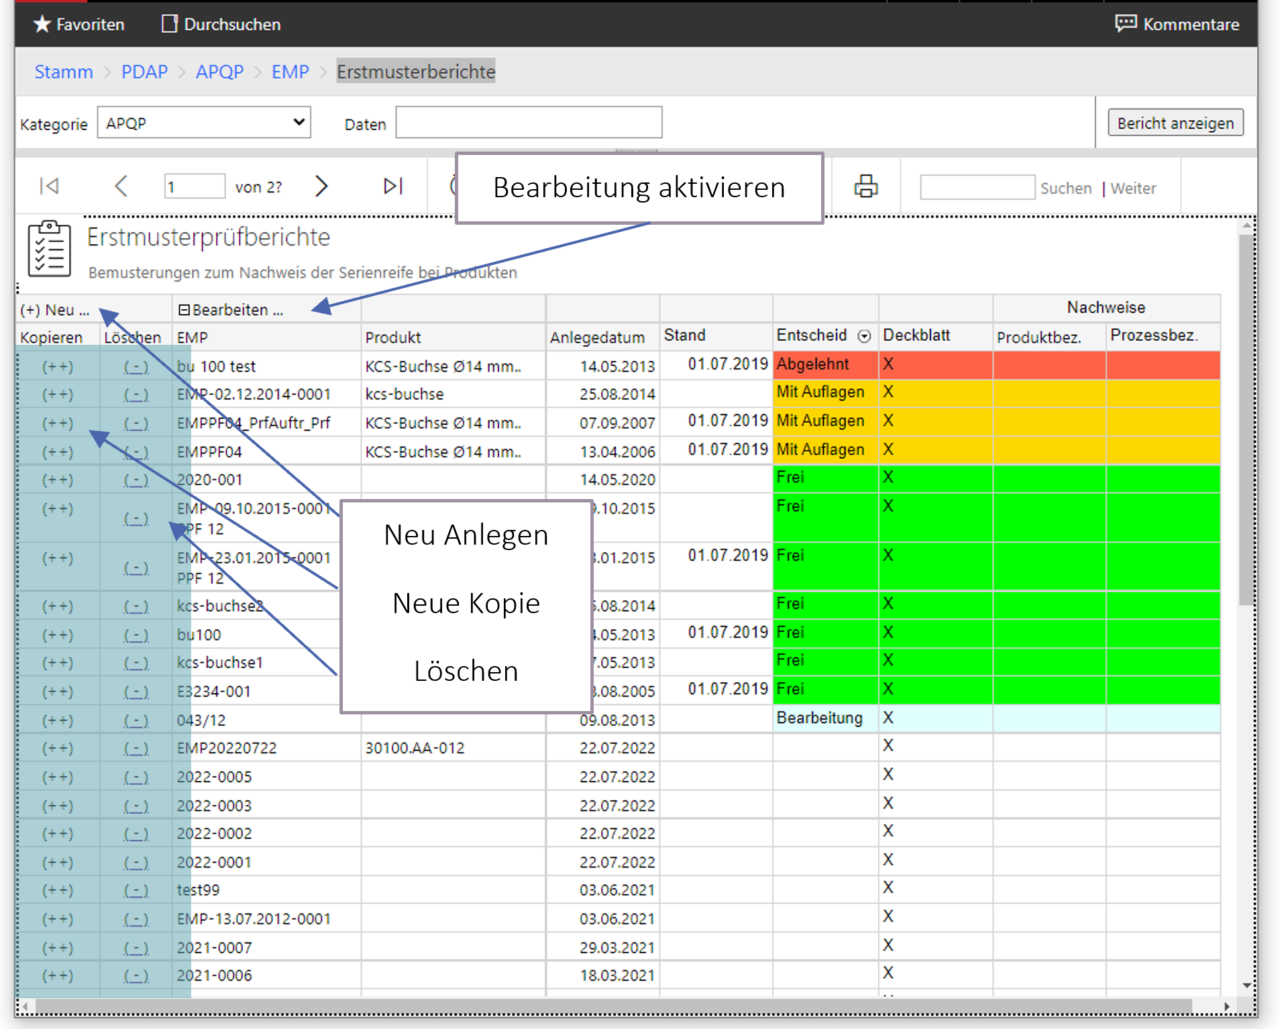Screen dimensions: 1280x1029
Task: Open Entscheid column sort dropdown arrow
Action: click(864, 336)
